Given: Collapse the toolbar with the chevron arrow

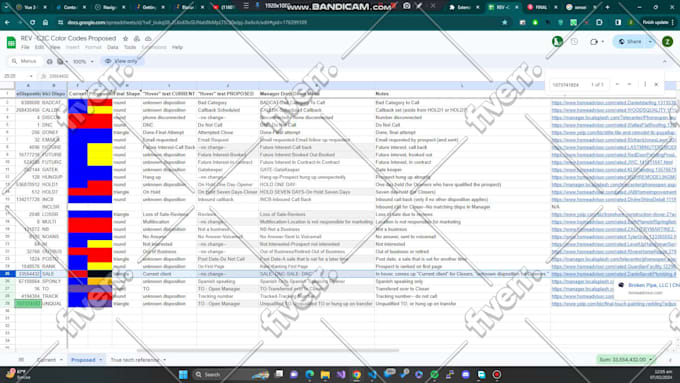Looking at the screenshot, I should [x=665, y=62].
